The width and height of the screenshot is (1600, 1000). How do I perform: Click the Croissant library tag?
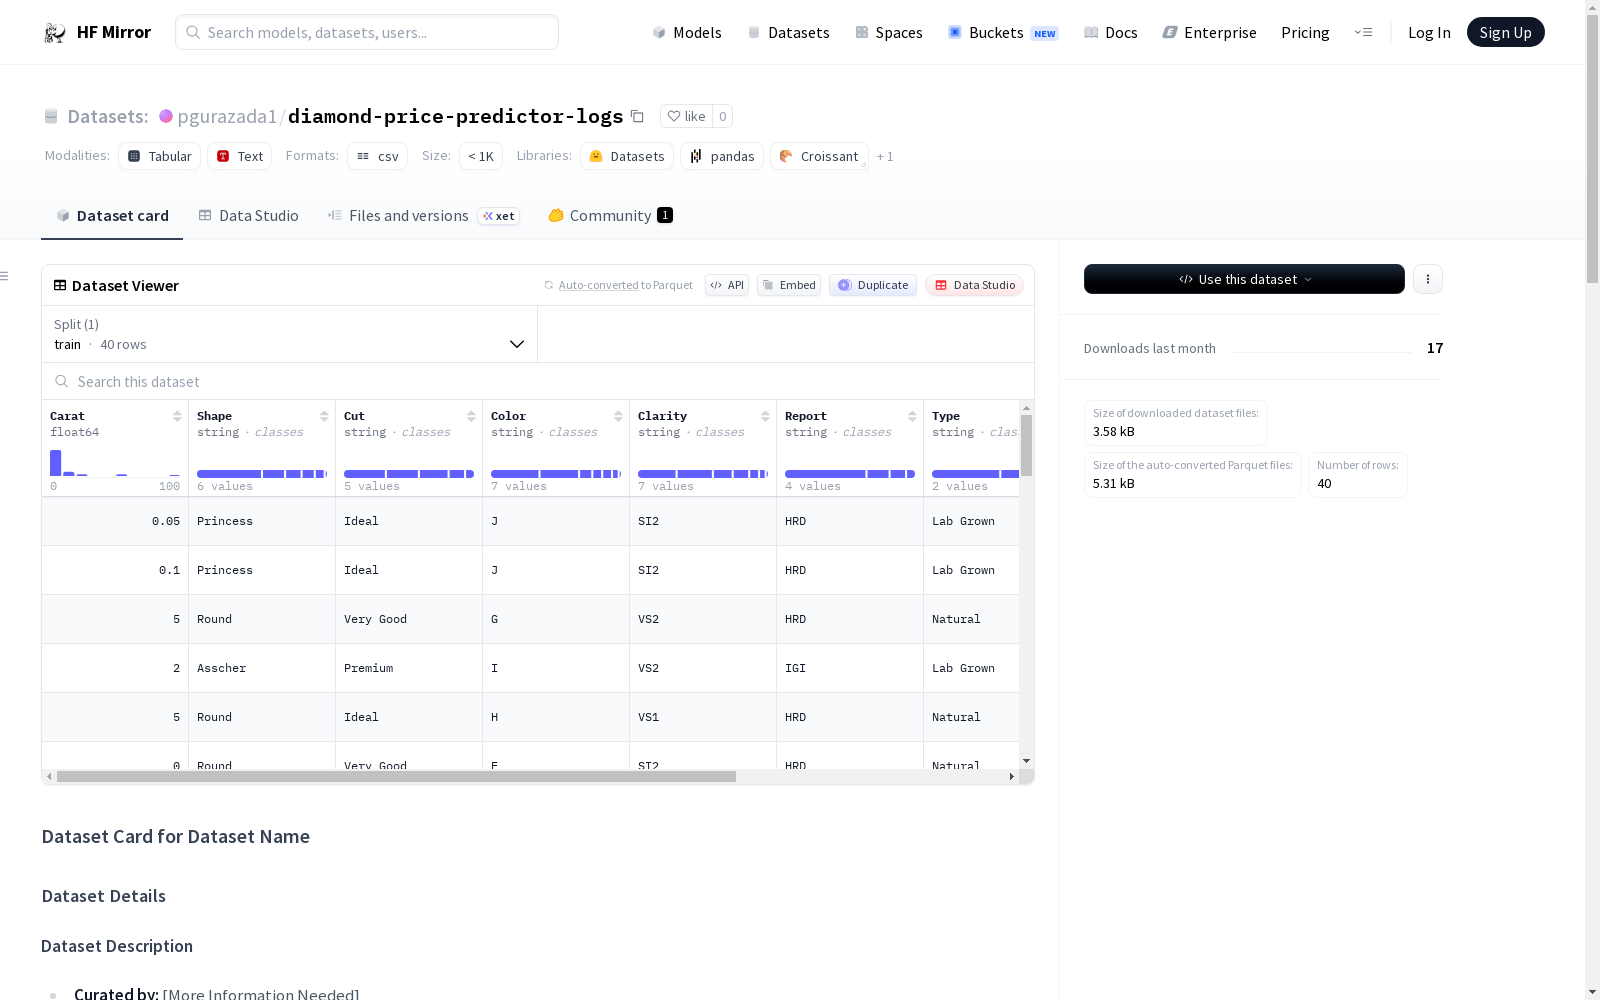click(x=819, y=156)
